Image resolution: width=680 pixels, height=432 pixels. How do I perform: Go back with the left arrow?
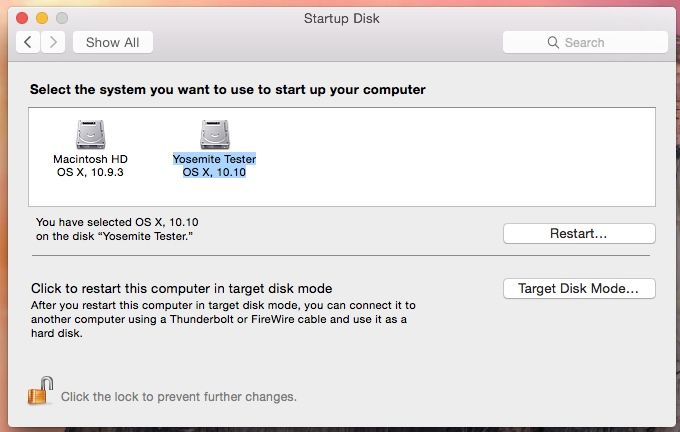click(x=28, y=42)
